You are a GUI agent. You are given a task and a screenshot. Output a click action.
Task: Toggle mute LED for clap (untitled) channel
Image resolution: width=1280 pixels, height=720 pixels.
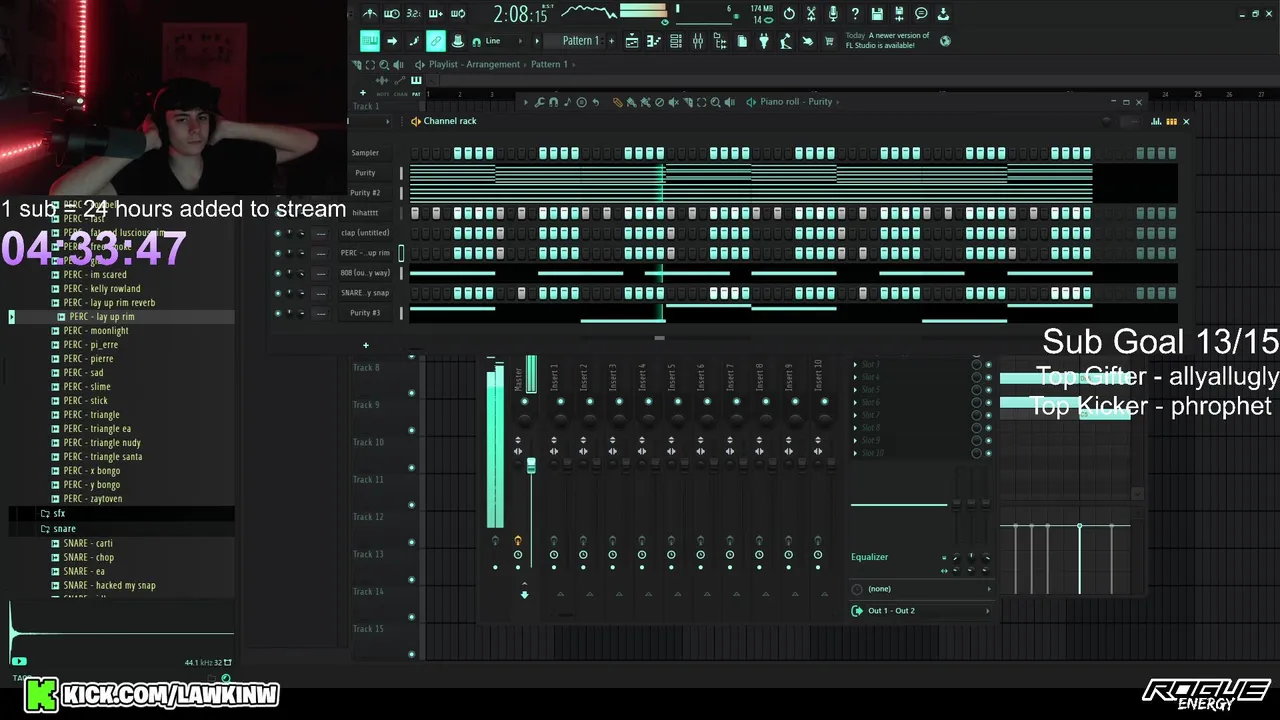(277, 233)
